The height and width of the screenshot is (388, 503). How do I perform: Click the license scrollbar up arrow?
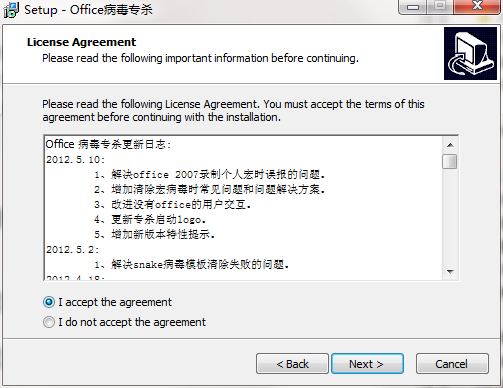point(450,145)
